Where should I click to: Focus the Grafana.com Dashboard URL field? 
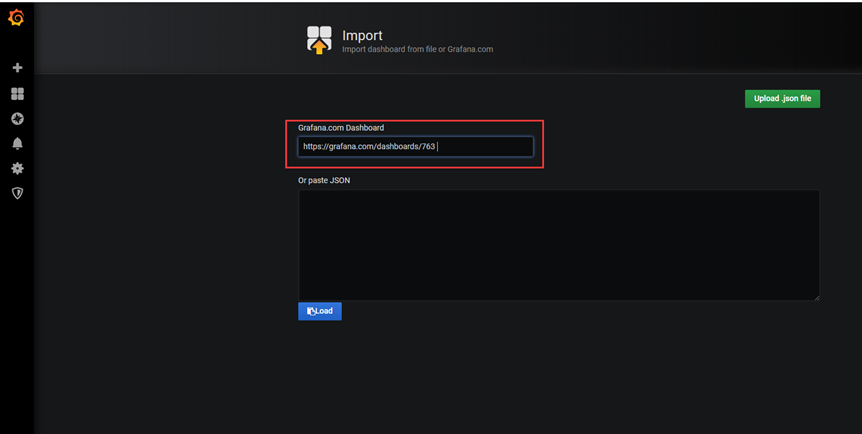coord(416,147)
